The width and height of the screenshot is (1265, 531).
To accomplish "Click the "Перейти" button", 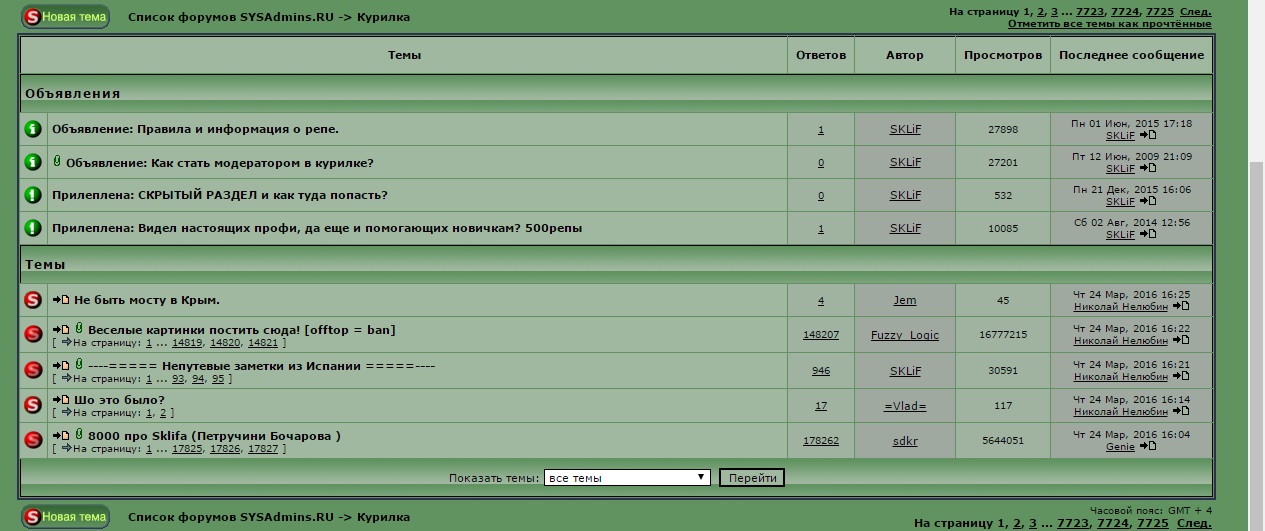I will 752,478.
